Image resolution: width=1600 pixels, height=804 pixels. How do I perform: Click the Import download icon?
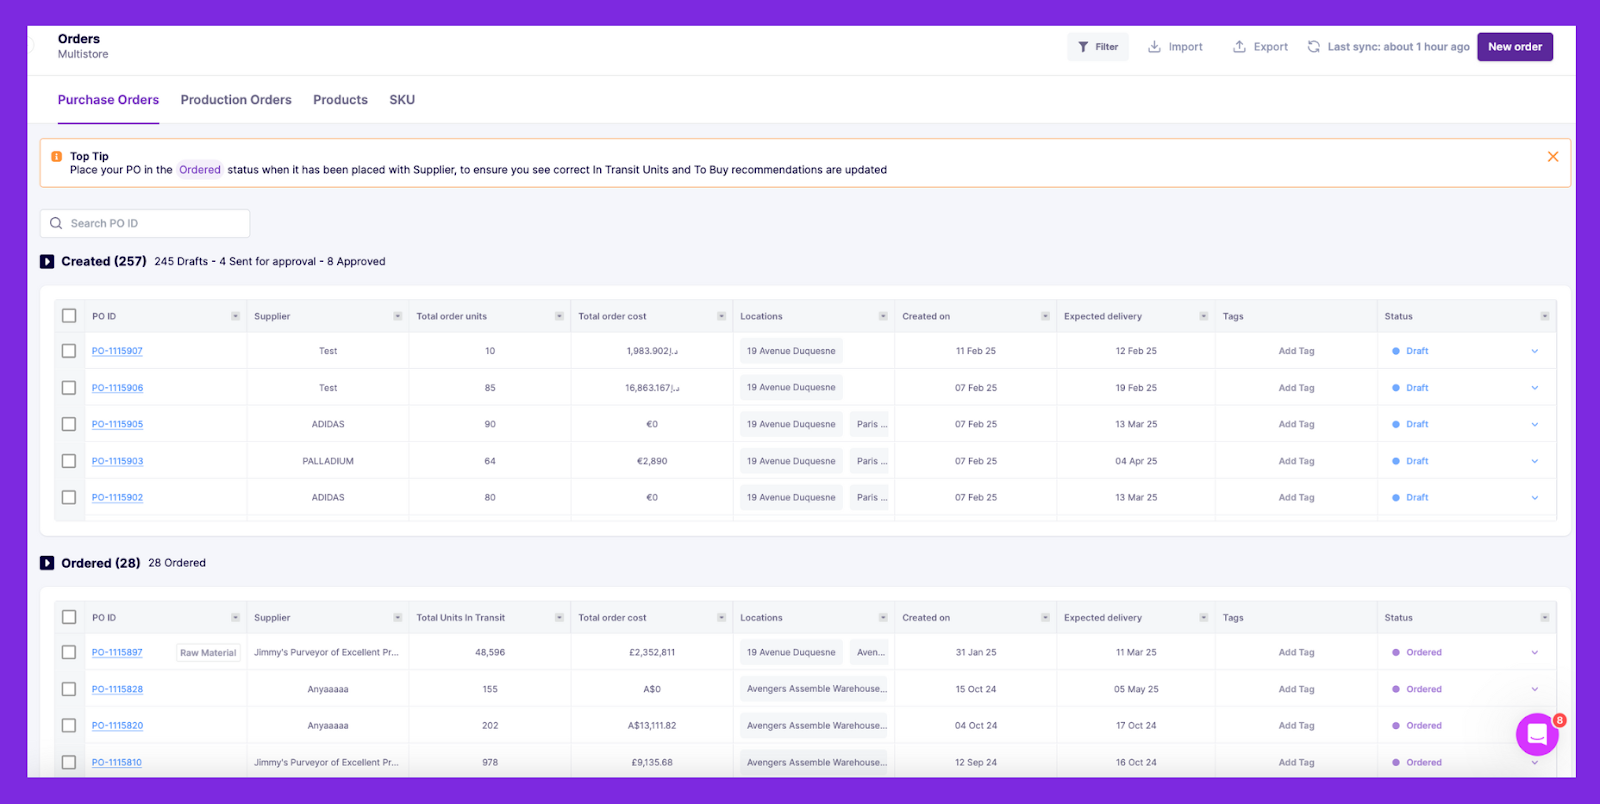click(1154, 47)
